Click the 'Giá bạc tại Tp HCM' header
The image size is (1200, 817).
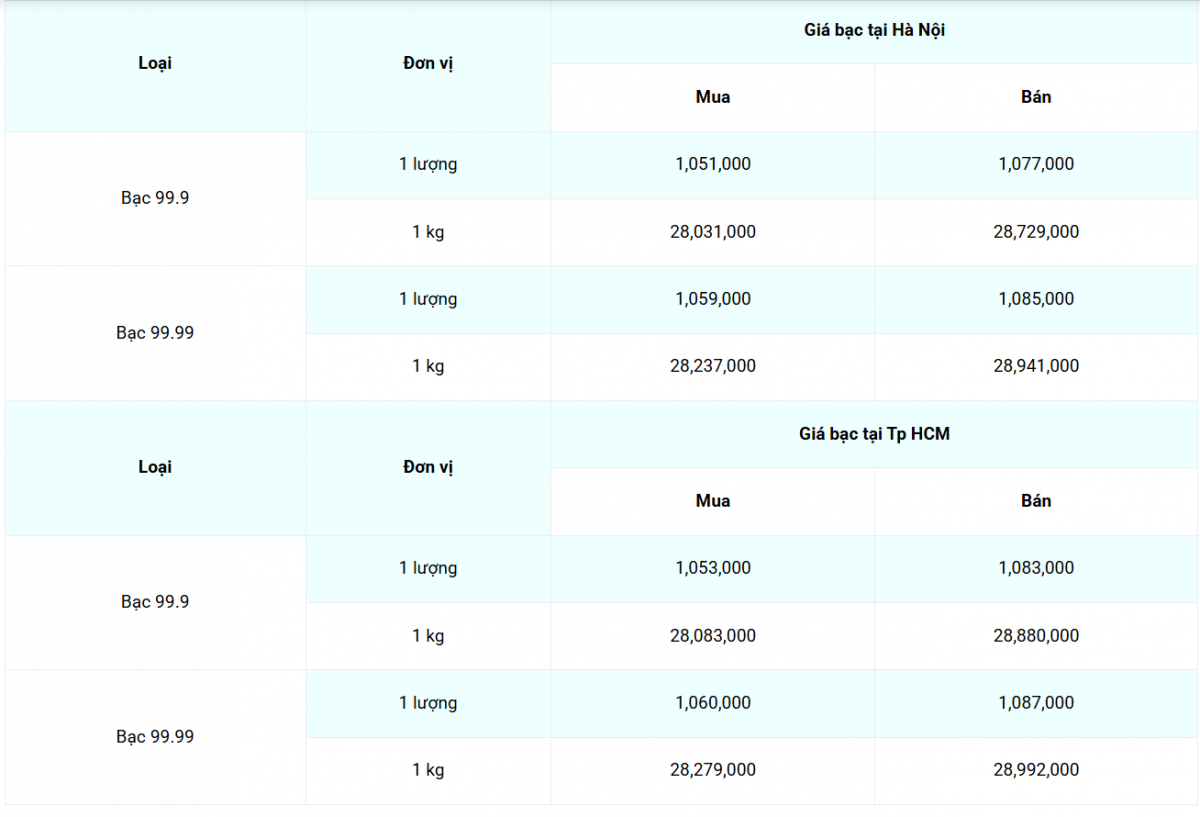[874, 434]
